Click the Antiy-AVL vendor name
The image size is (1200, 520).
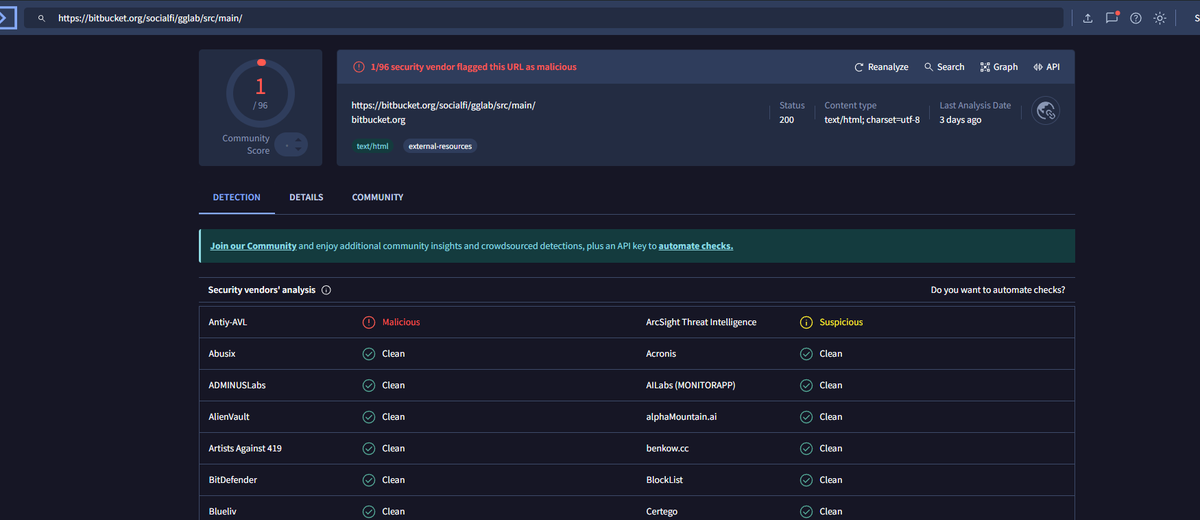tap(228, 322)
